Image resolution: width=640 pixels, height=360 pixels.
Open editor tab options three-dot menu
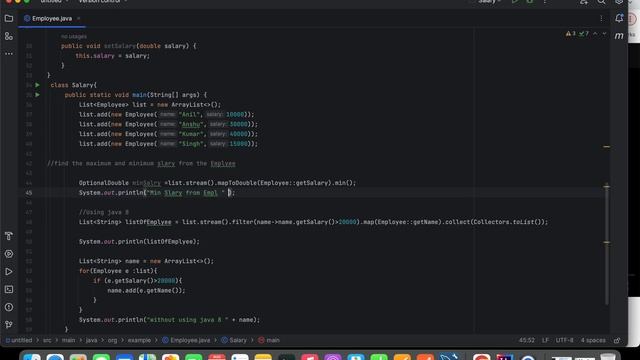601,18
